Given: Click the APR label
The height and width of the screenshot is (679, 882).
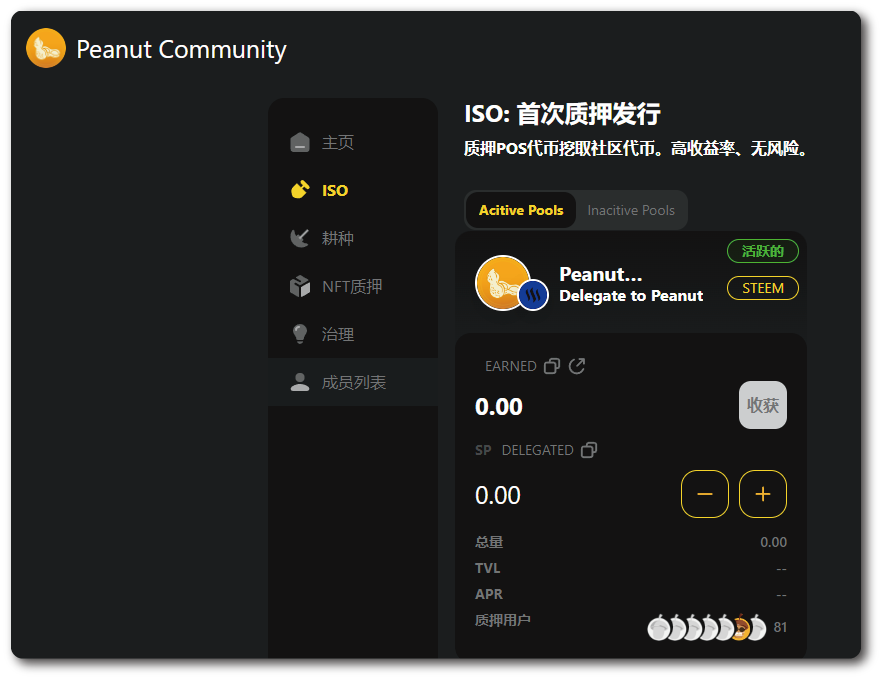Looking at the screenshot, I should pos(489,594).
